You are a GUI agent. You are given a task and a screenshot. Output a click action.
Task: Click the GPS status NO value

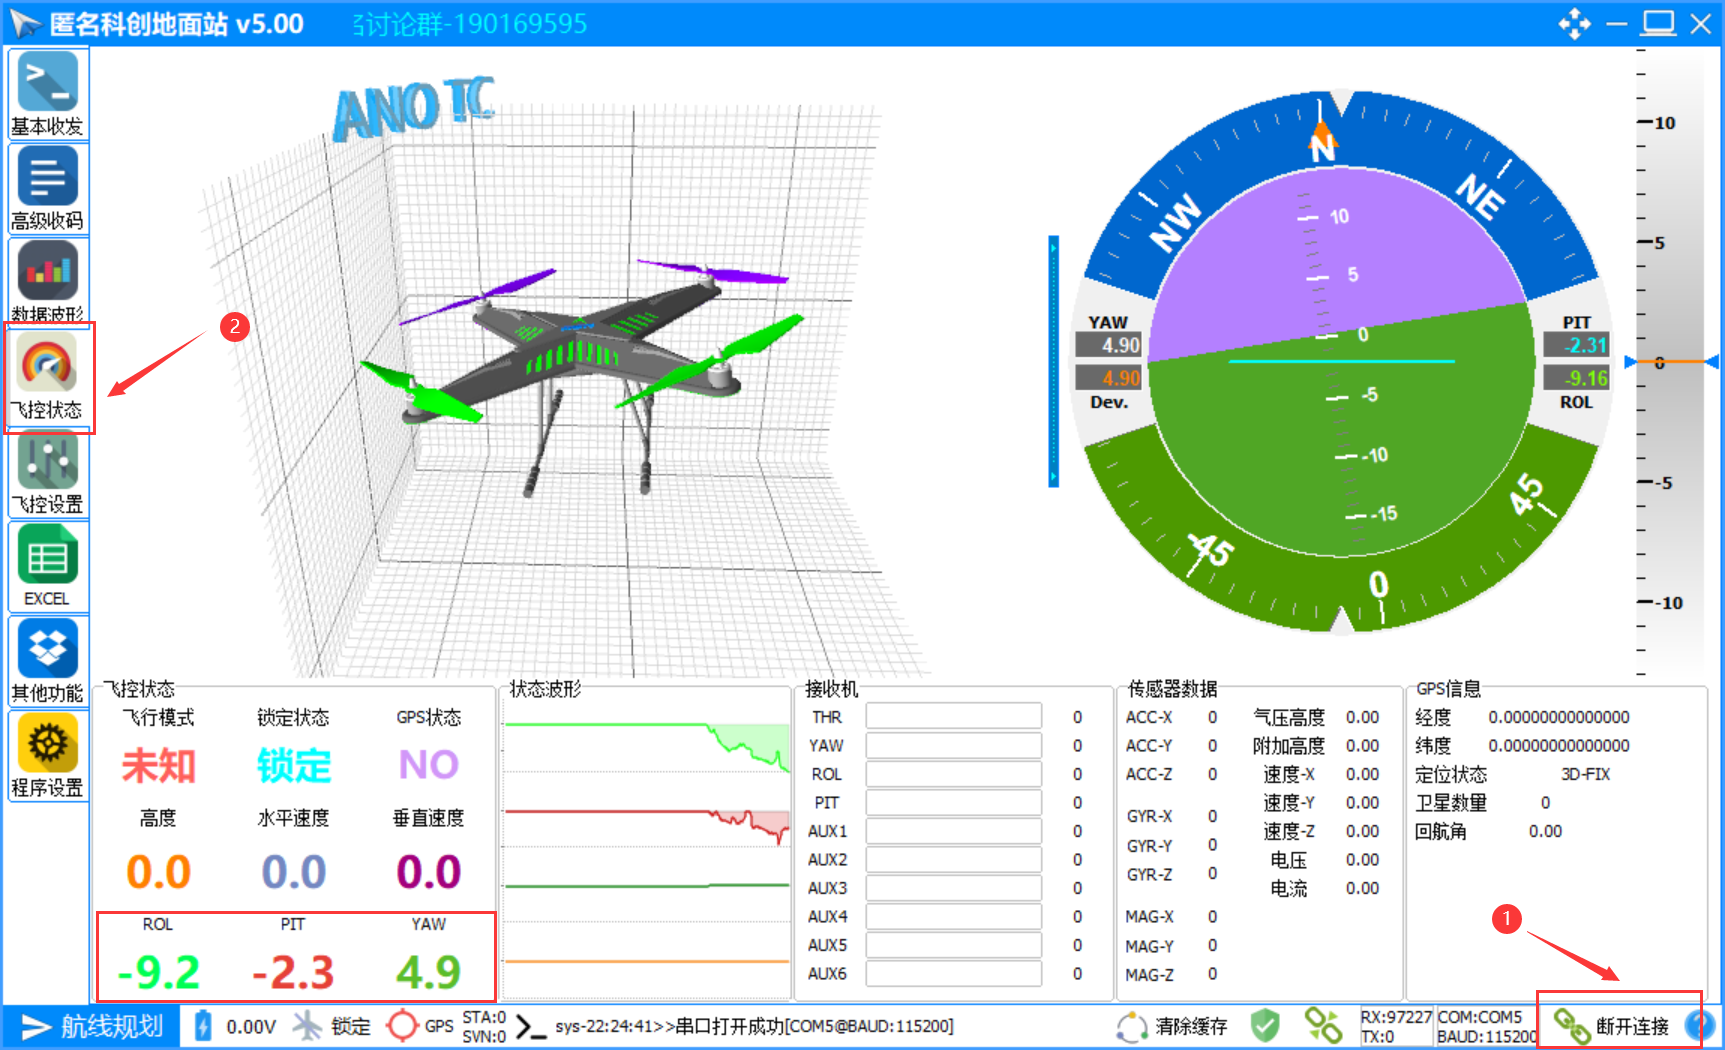tap(428, 766)
